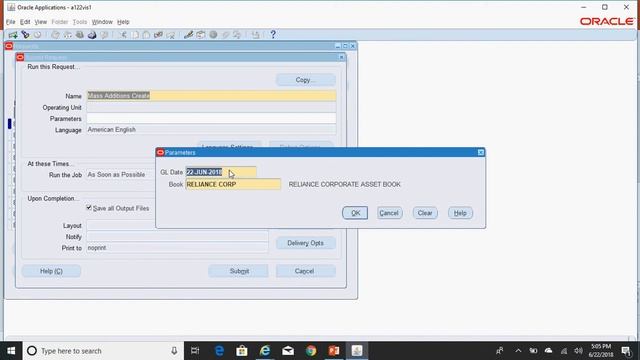Click the Show Navigator toolbar icon

(38, 35)
